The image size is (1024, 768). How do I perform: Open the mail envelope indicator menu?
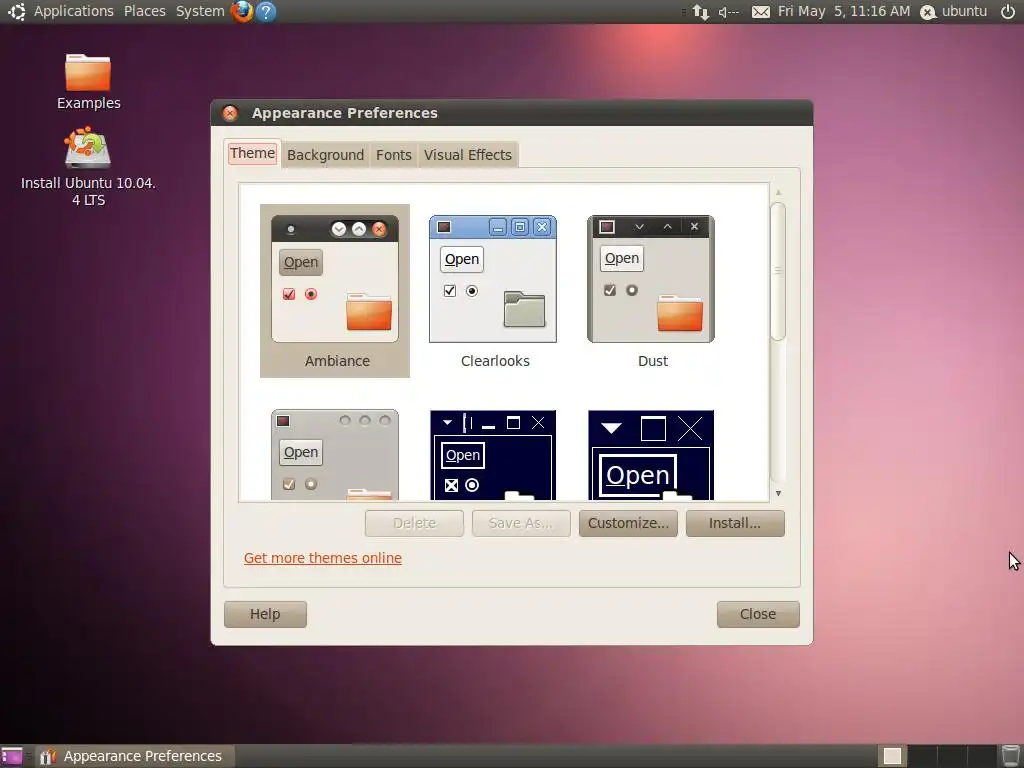click(x=760, y=12)
